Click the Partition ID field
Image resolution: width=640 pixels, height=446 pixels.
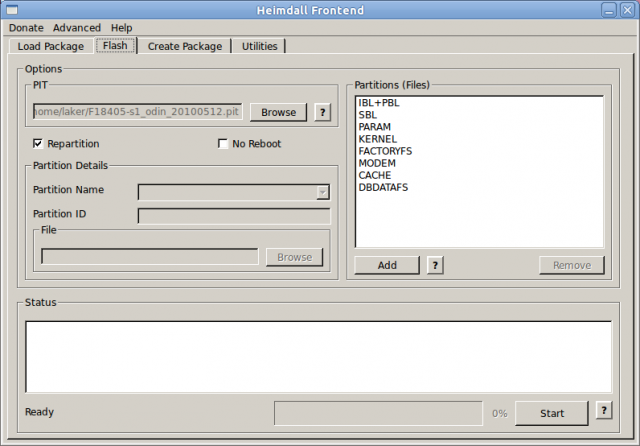click(x=234, y=216)
